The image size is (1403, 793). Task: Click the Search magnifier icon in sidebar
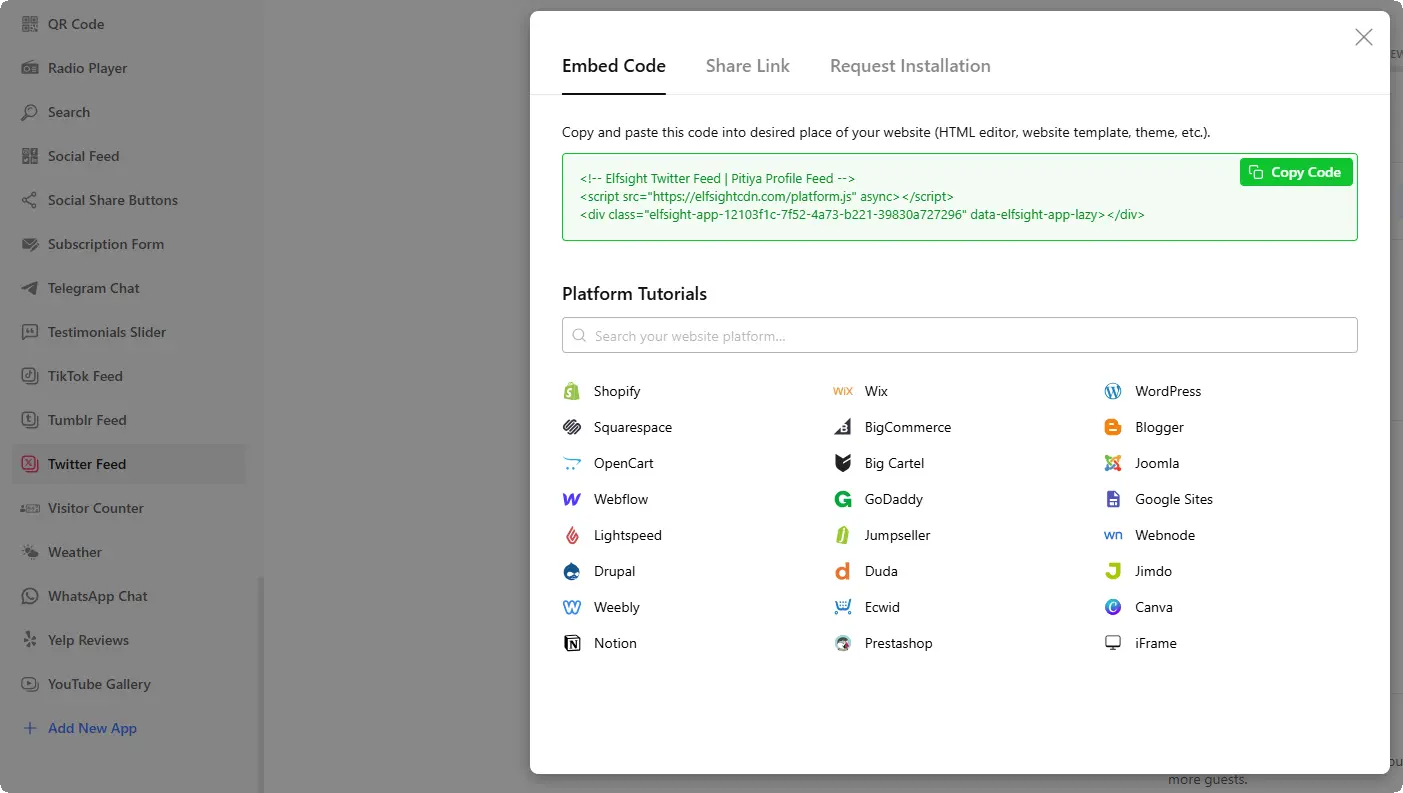click(x=30, y=112)
